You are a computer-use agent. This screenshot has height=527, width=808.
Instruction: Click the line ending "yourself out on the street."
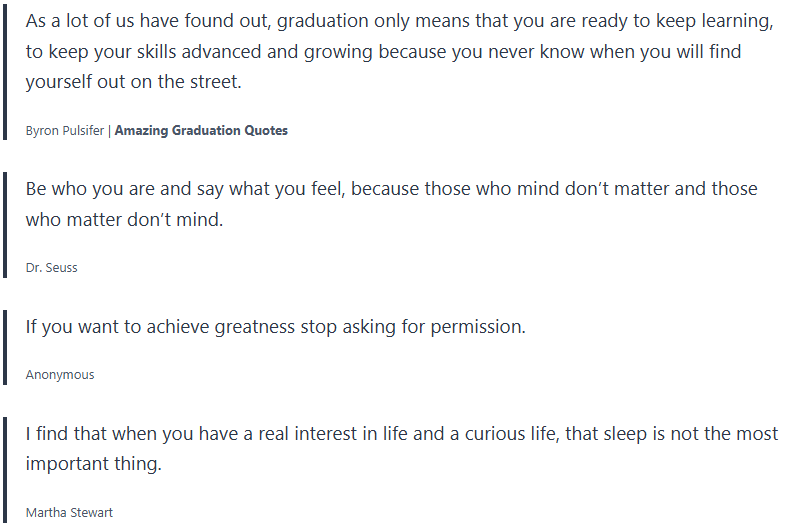point(134,82)
